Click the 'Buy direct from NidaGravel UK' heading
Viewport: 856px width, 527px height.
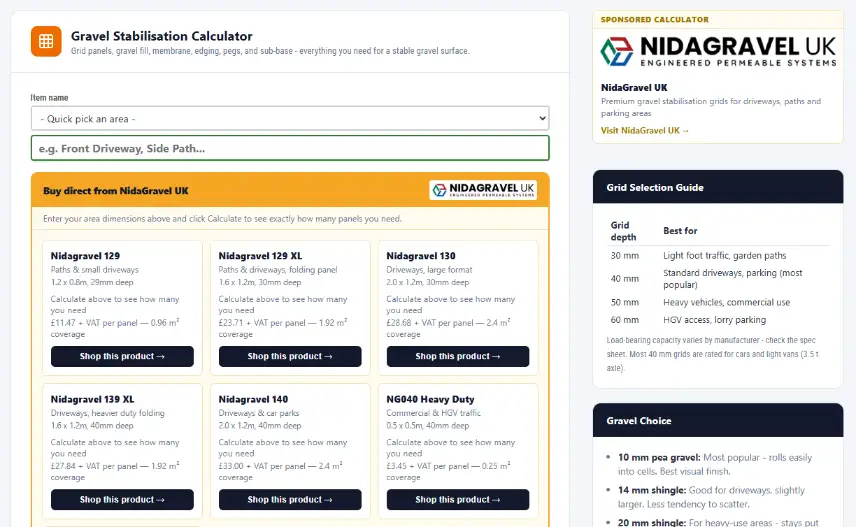(x=116, y=191)
